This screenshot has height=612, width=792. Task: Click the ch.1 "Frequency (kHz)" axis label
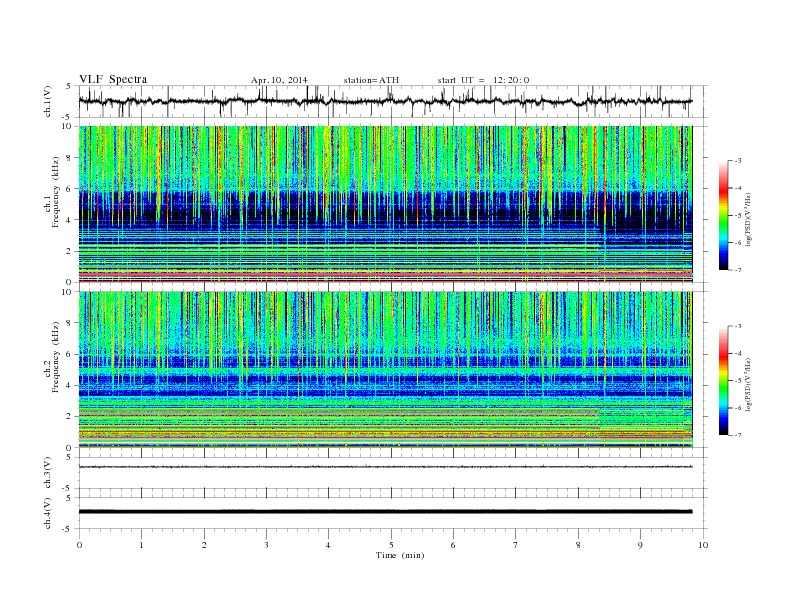[55, 192]
